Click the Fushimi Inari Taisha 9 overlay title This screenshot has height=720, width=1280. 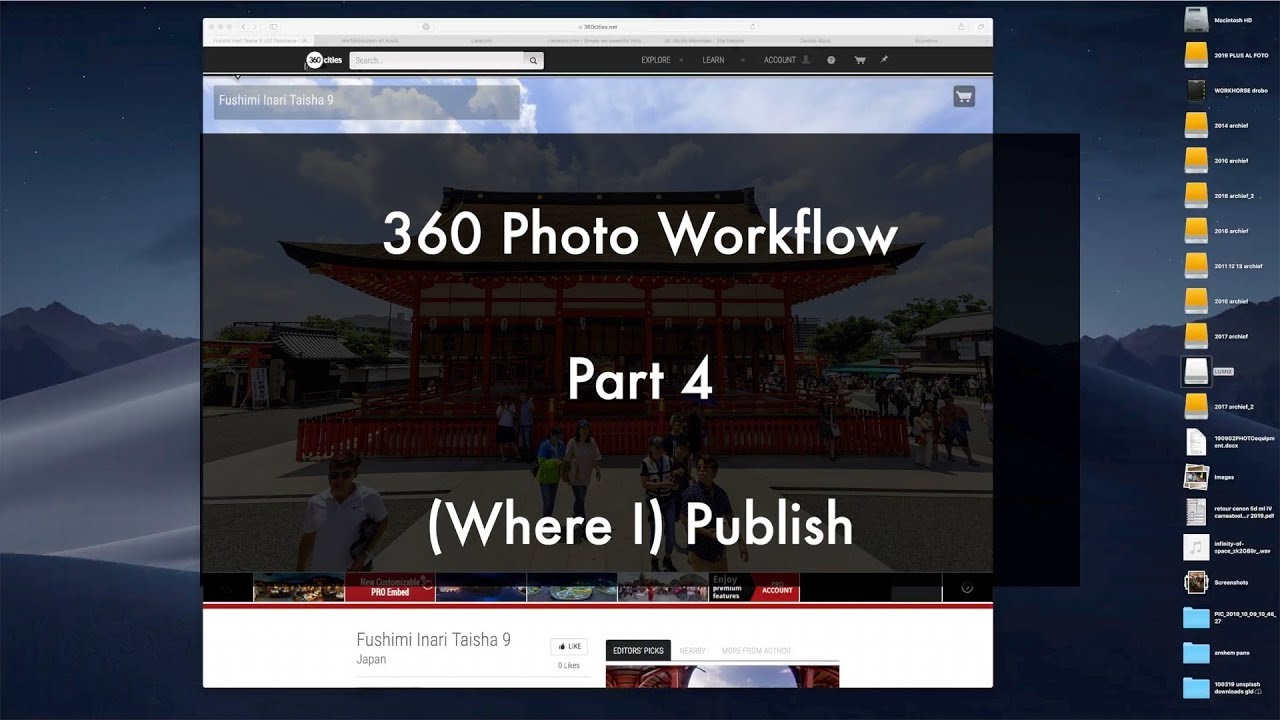[x=276, y=101]
